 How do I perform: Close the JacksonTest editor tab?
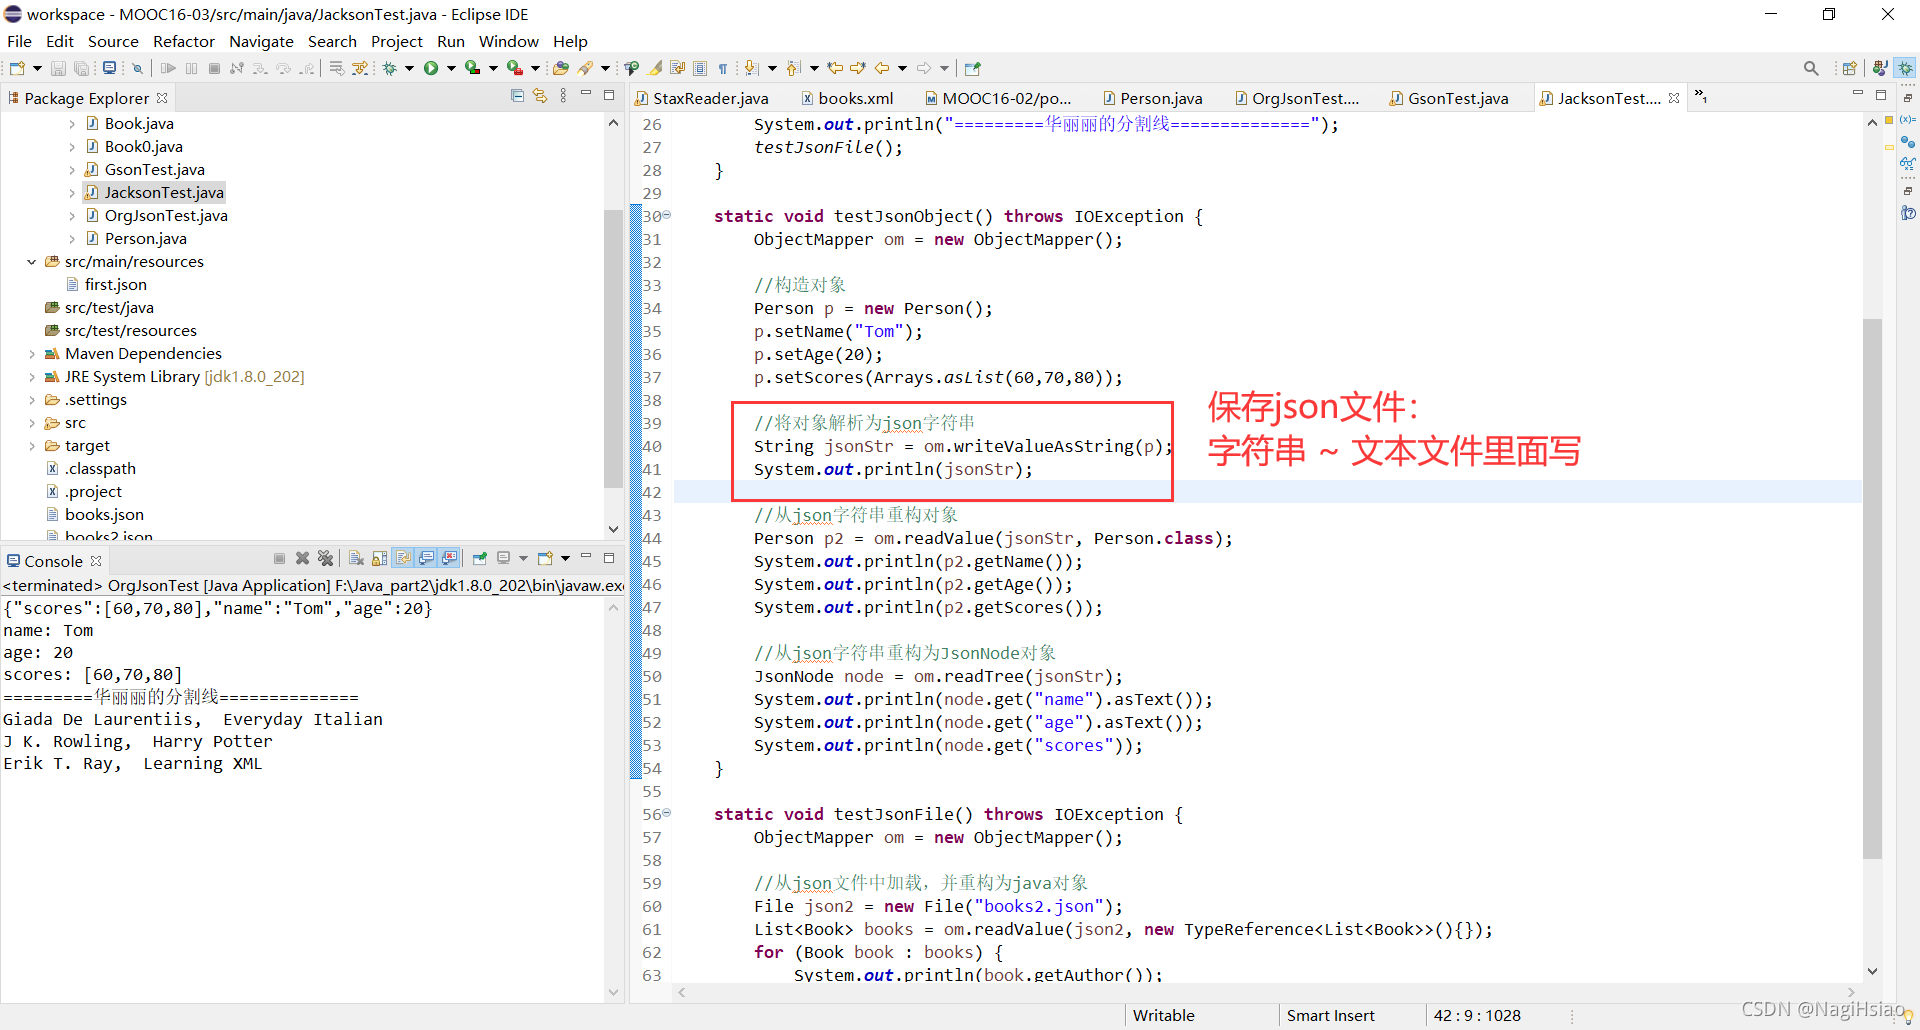[1674, 98]
